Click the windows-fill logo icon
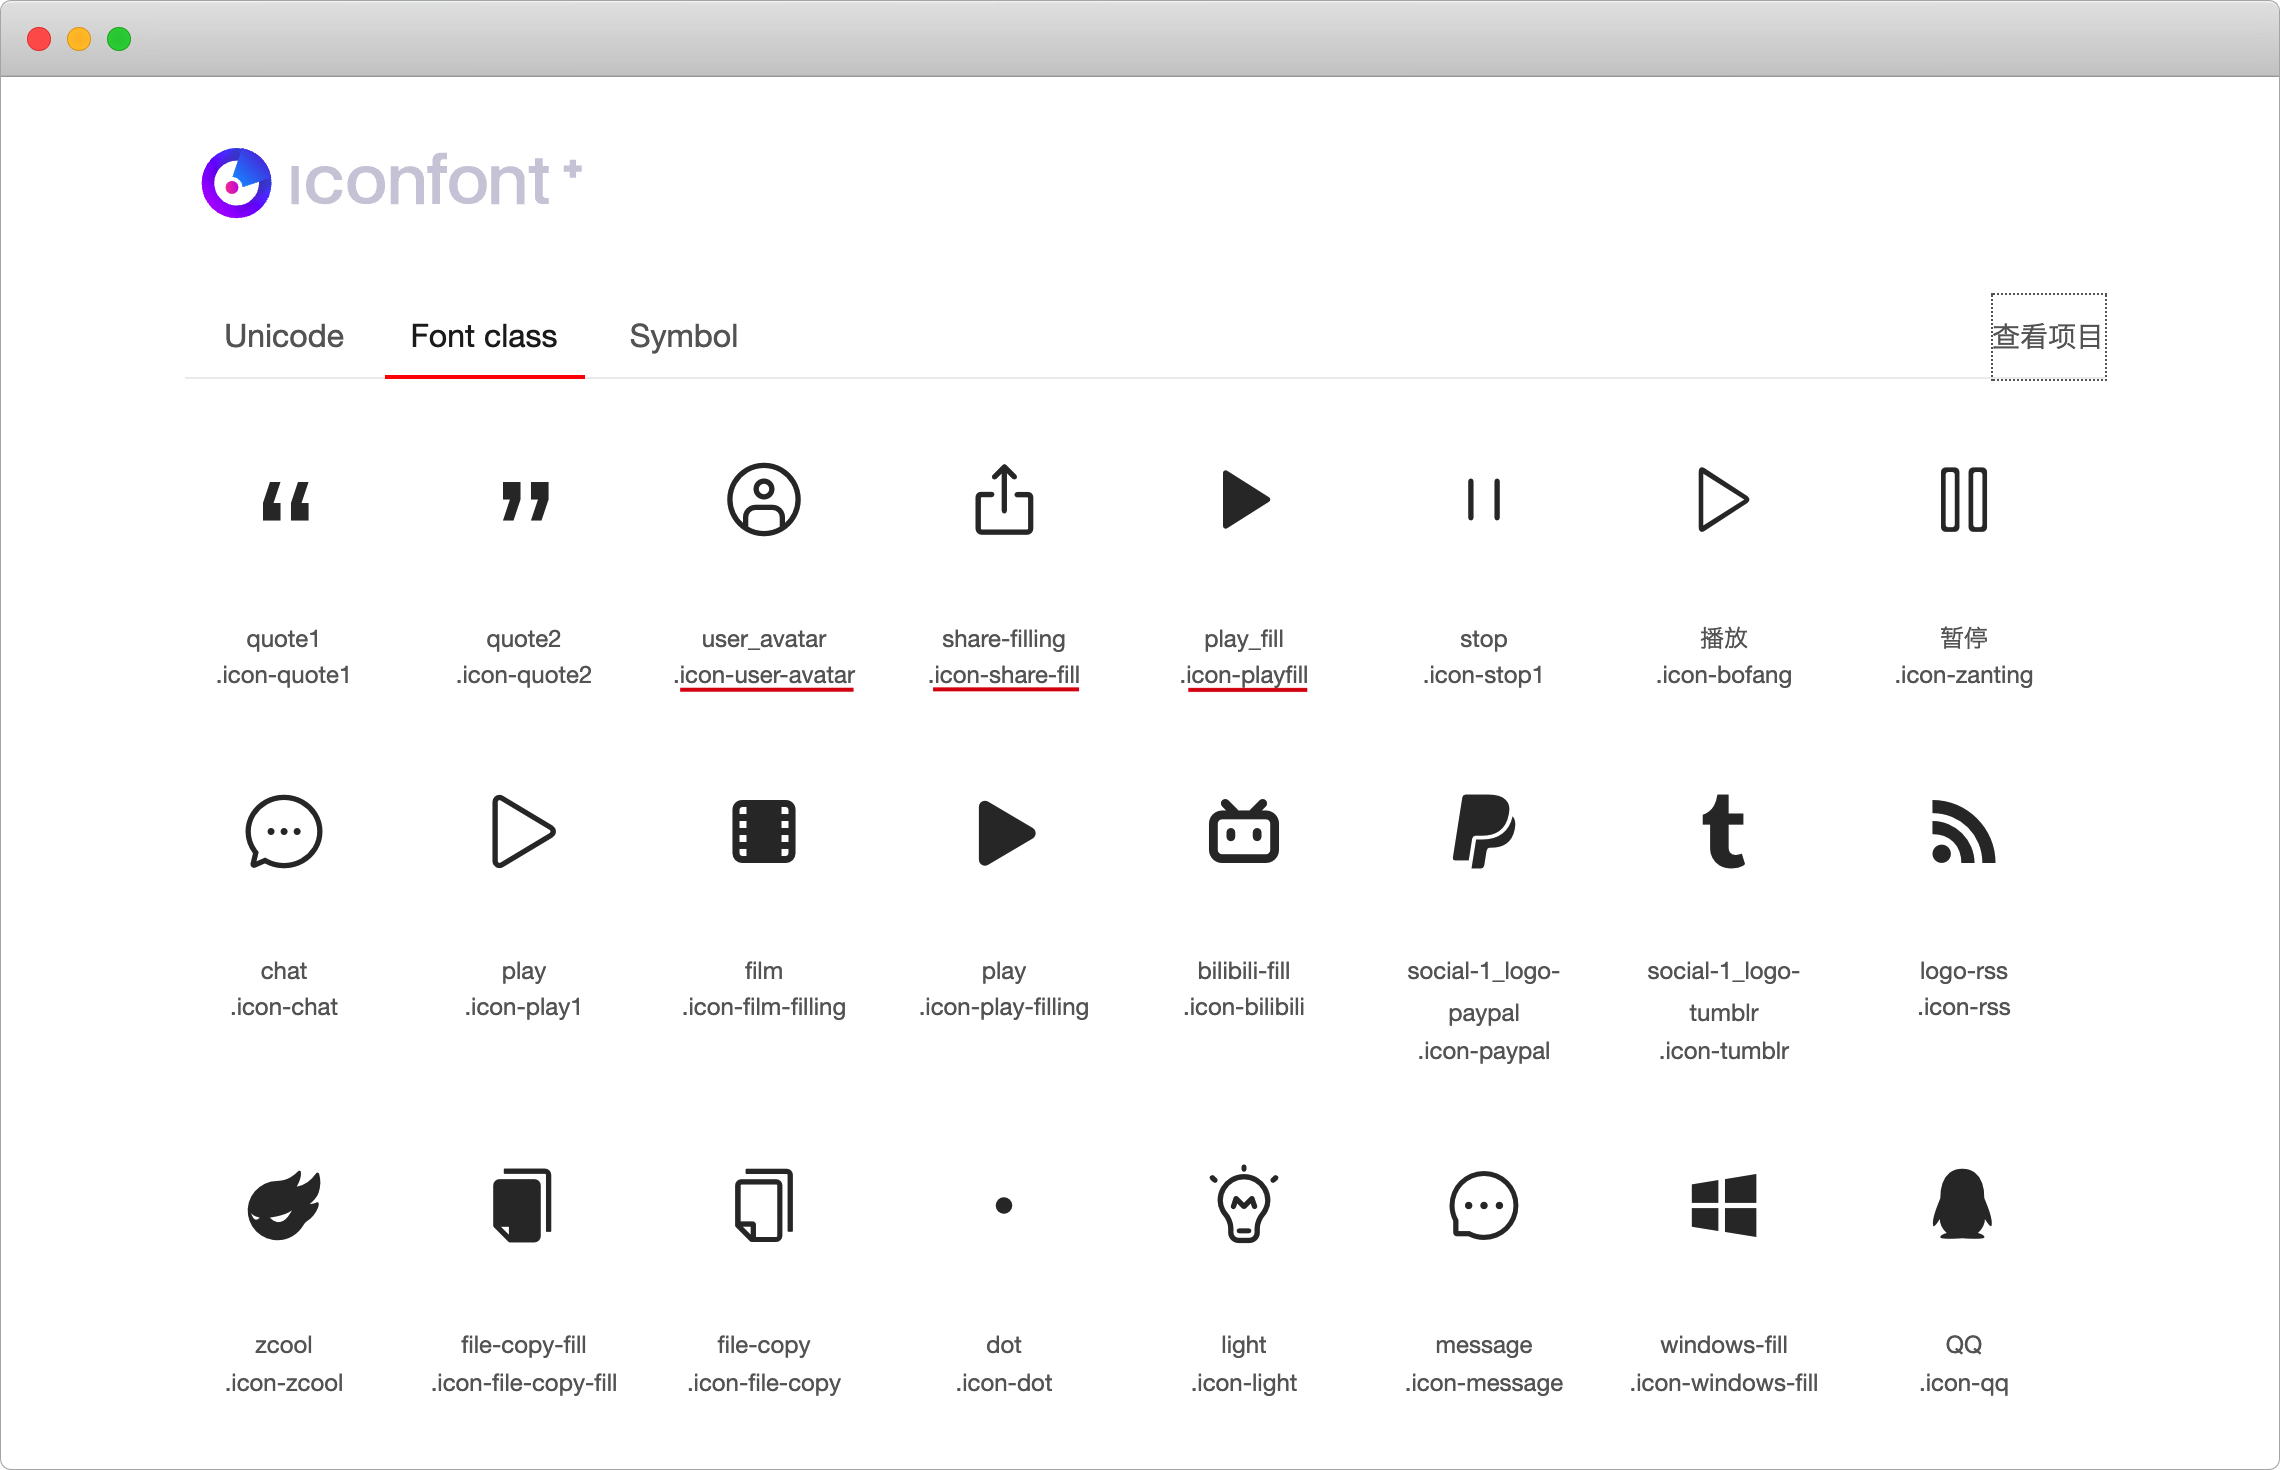Screen dimensions: 2280x1470 click(x=1724, y=1205)
